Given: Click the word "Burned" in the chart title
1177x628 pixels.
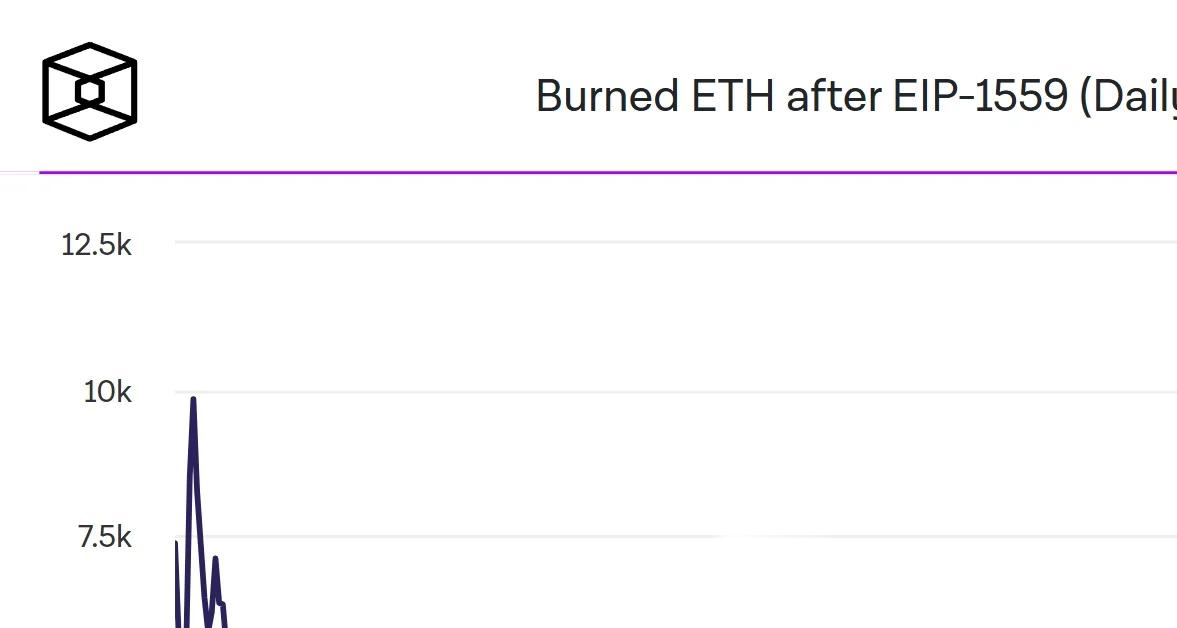Looking at the screenshot, I should click(x=607, y=97).
